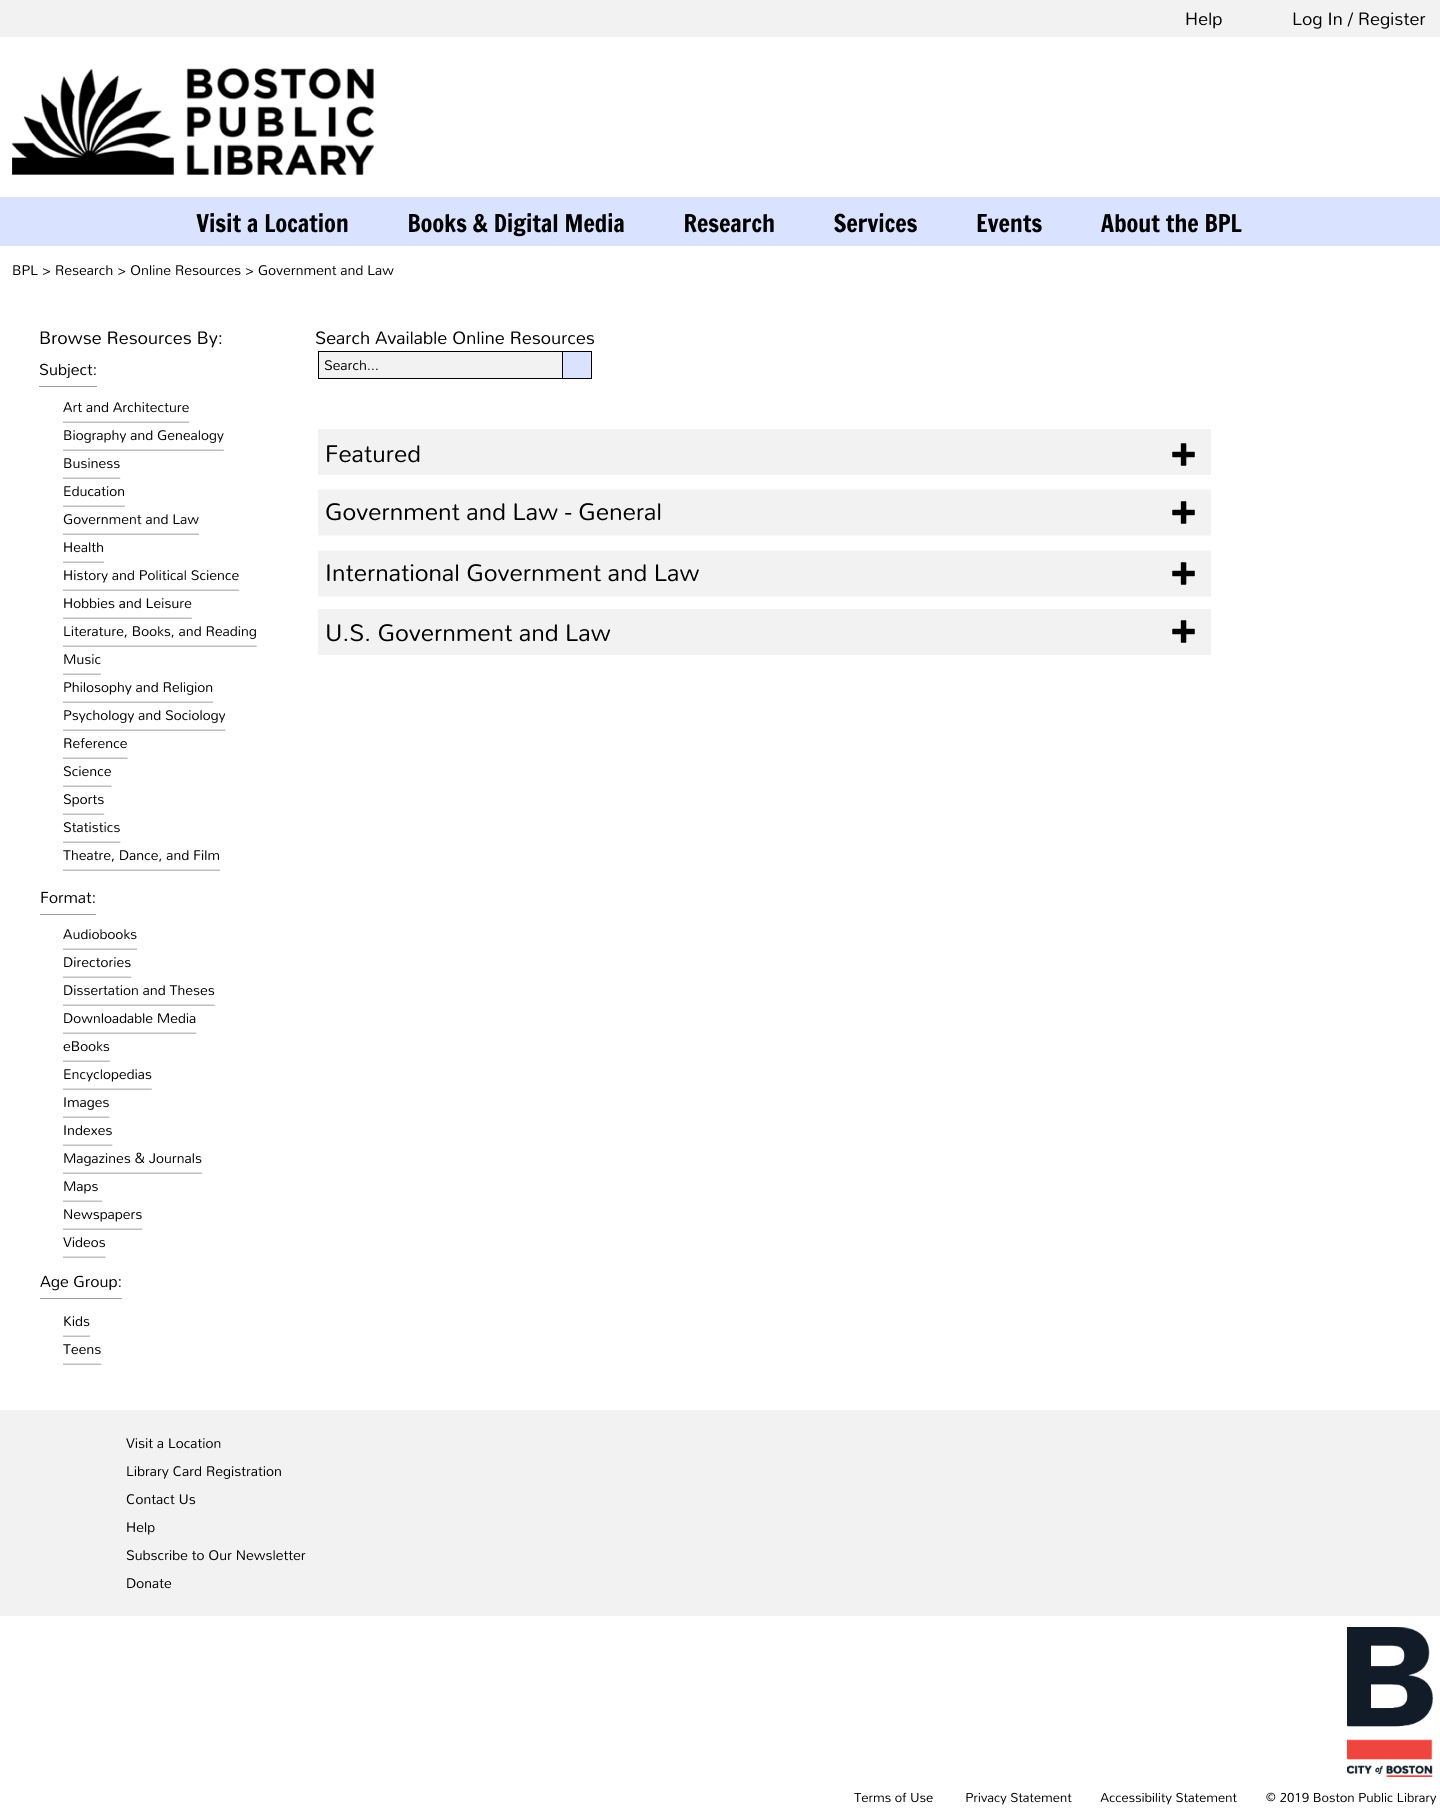The height and width of the screenshot is (1819, 1440).
Task: Browse Business subject
Action: (91, 463)
